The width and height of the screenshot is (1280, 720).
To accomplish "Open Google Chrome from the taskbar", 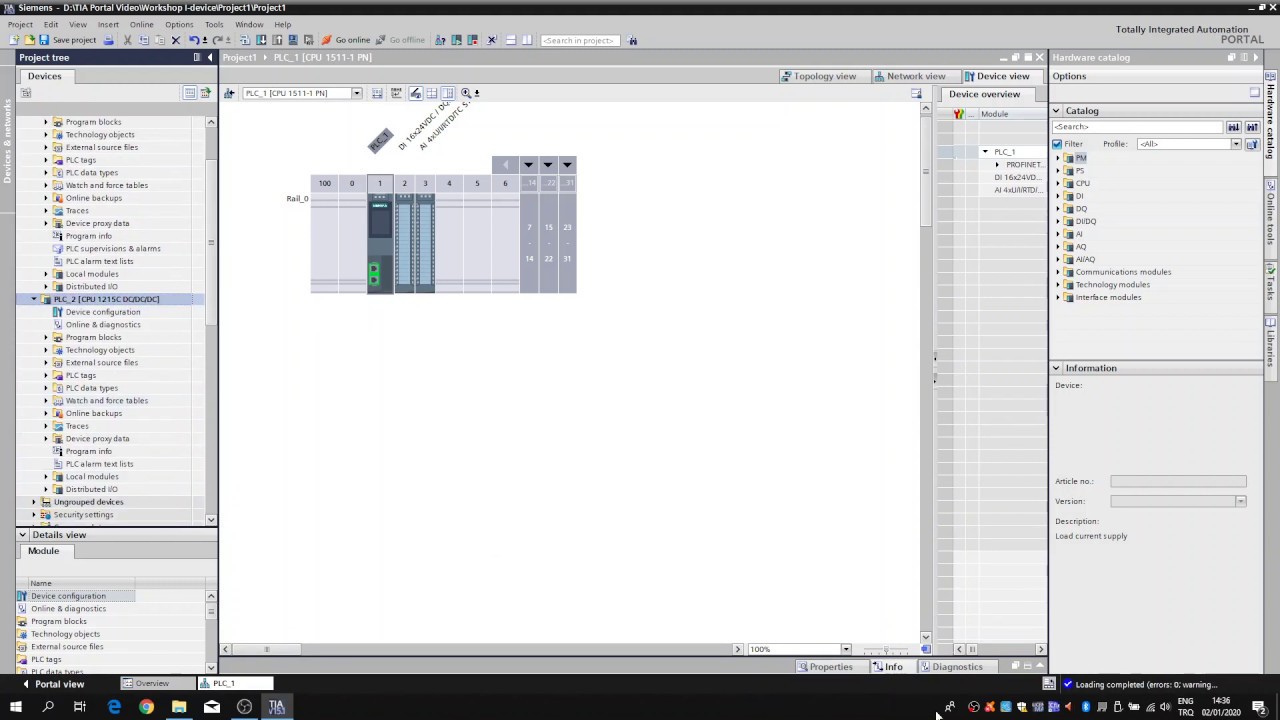I will point(146,707).
